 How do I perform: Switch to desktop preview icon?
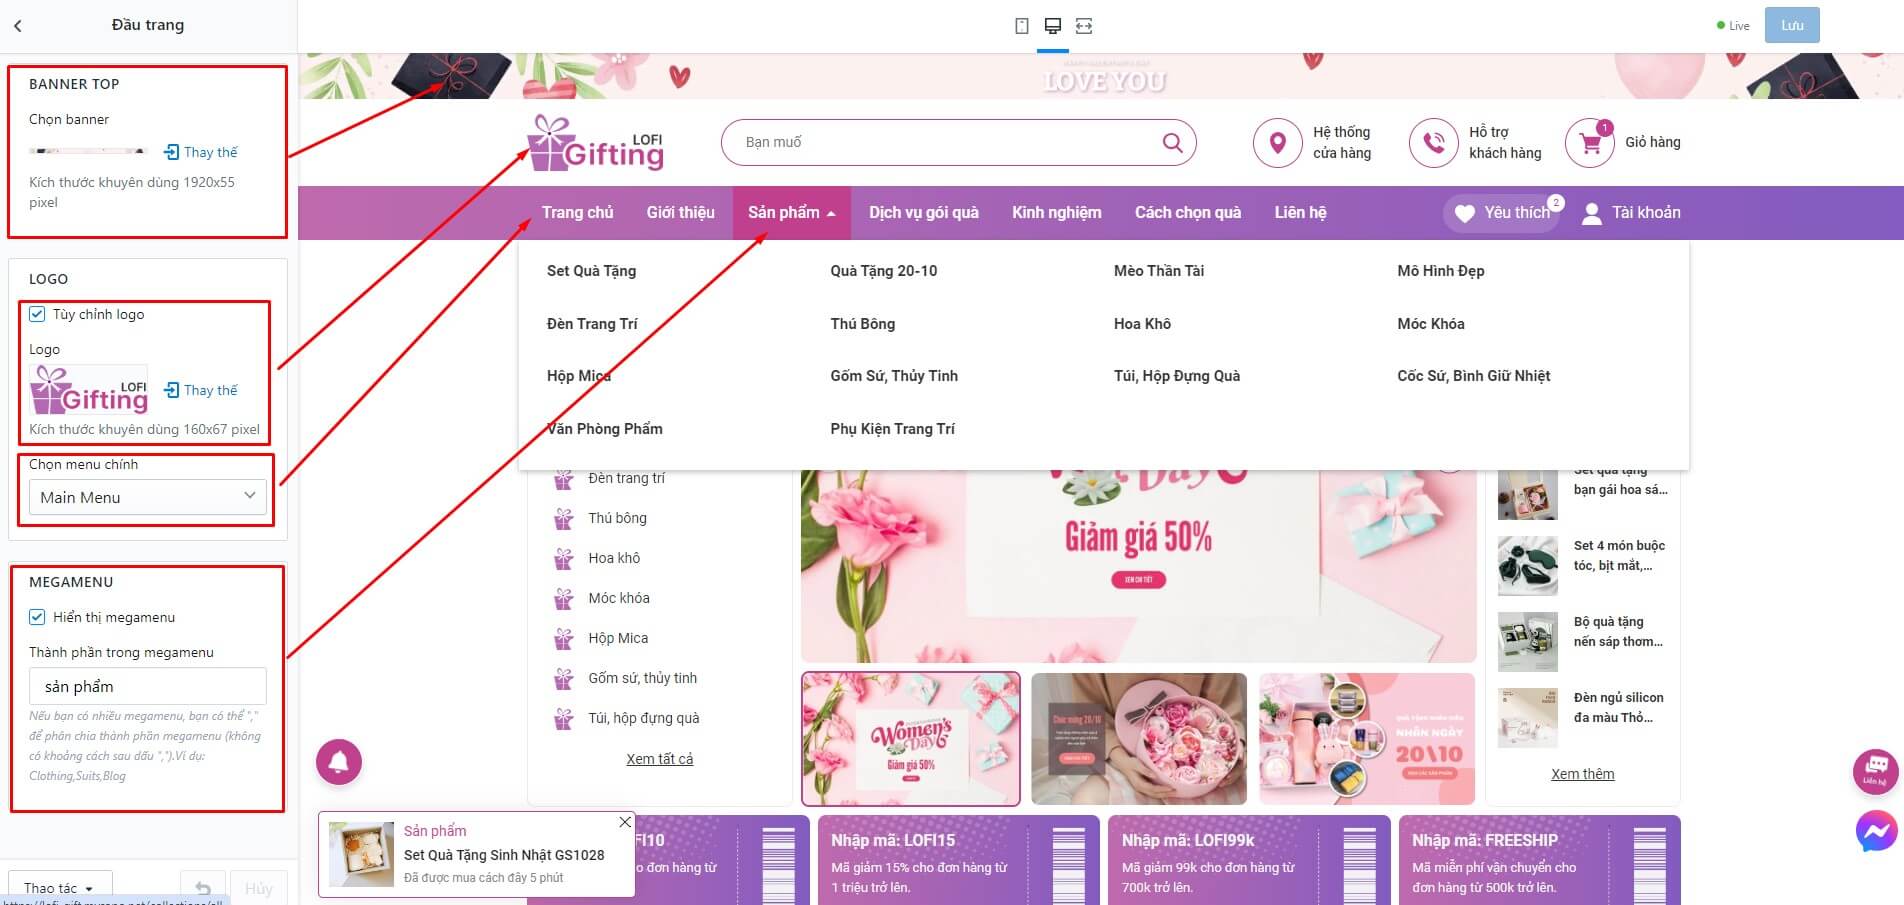1053,26
